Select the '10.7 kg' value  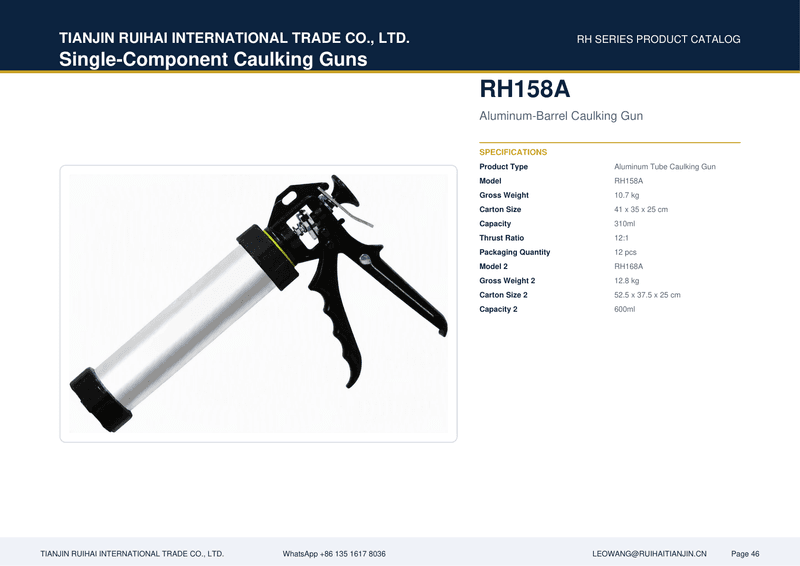[627, 195]
